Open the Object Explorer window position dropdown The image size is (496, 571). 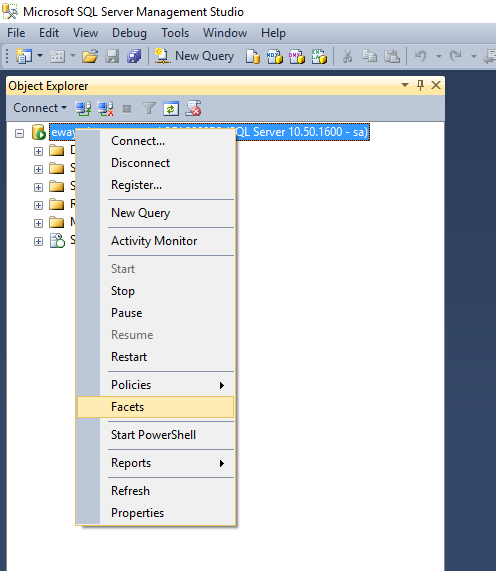click(x=405, y=85)
